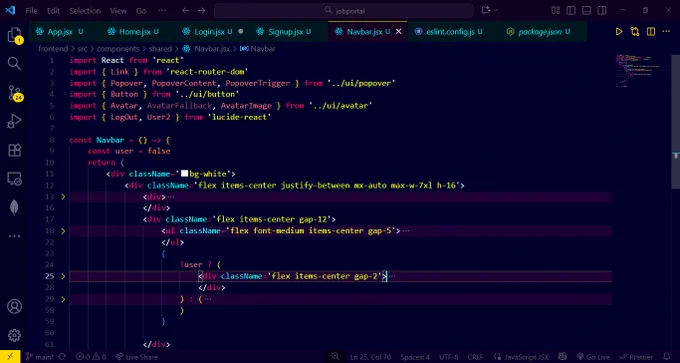Open overflow menu after Go

click(x=161, y=10)
